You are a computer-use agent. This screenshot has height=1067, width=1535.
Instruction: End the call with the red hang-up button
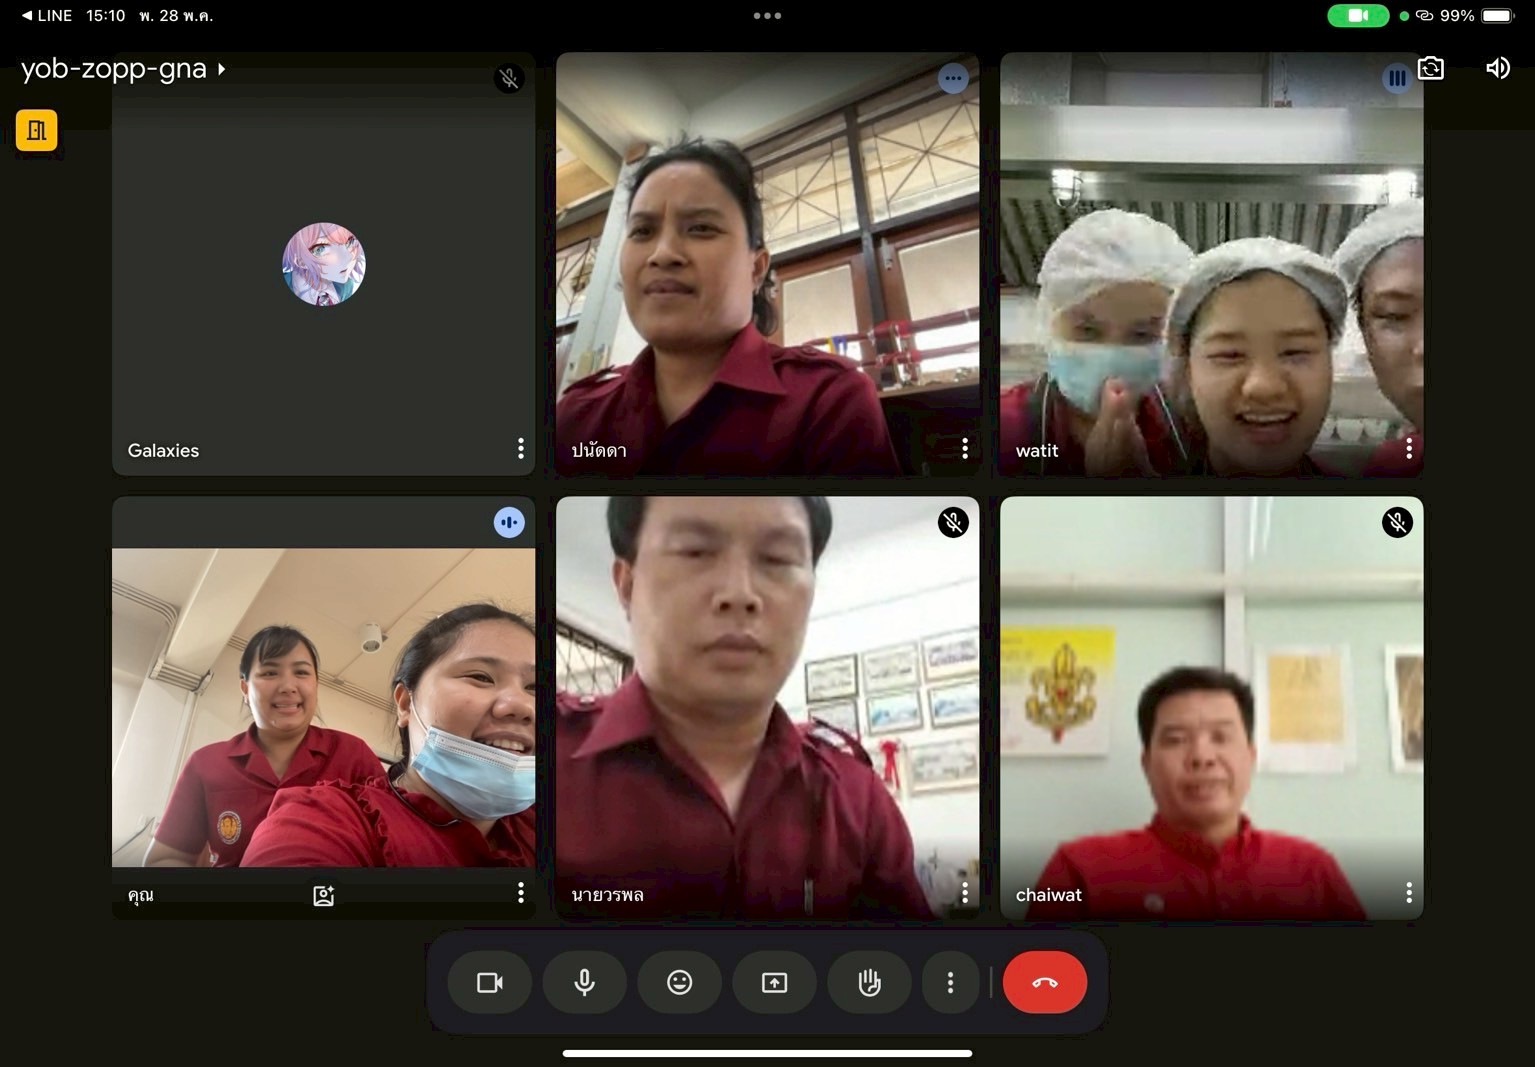click(1045, 983)
